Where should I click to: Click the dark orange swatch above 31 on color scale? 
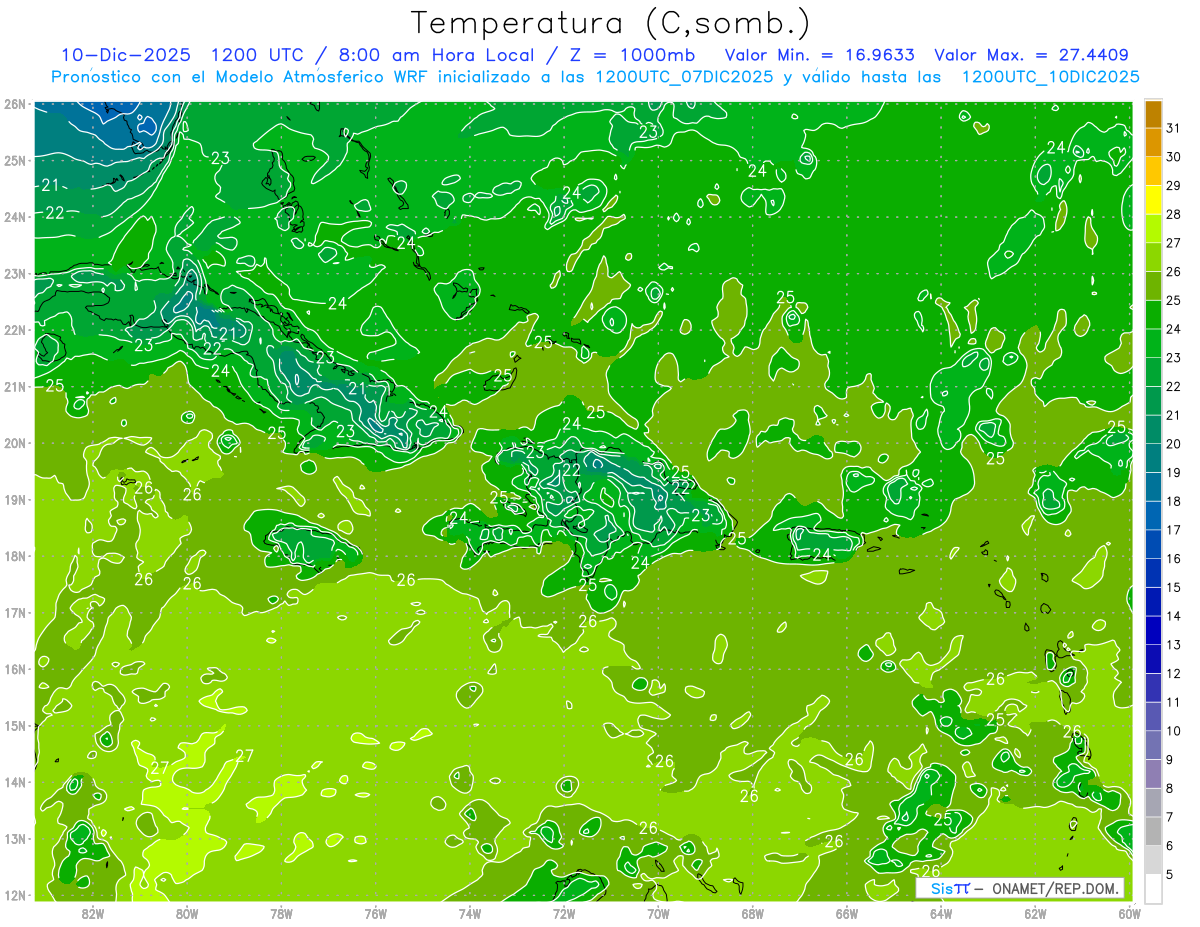click(1153, 114)
